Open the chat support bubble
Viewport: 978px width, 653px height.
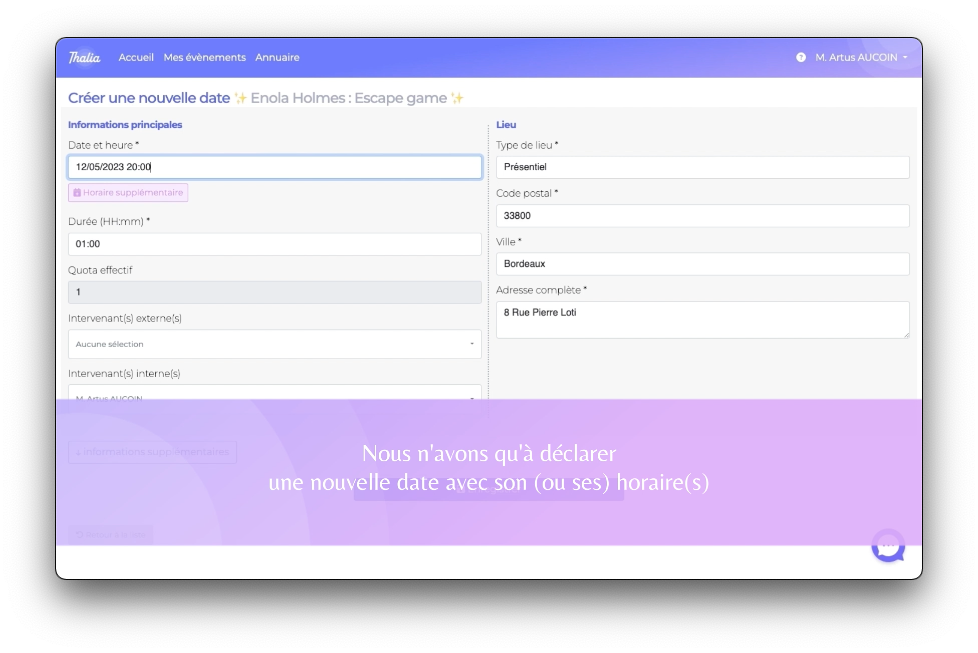887,546
